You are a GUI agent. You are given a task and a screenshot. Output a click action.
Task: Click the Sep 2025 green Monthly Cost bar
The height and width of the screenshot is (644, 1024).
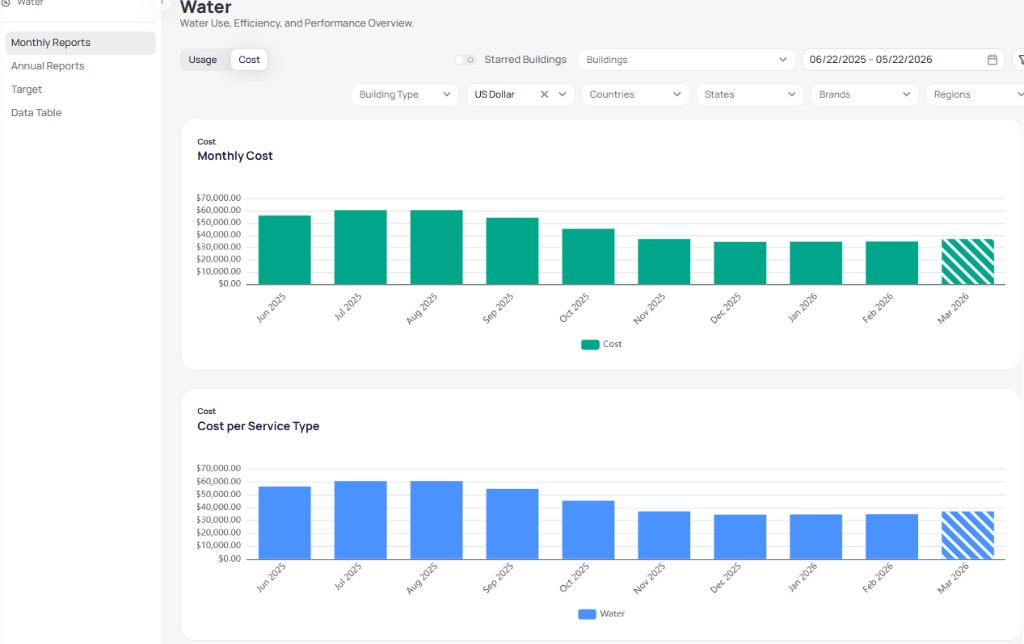pos(512,251)
